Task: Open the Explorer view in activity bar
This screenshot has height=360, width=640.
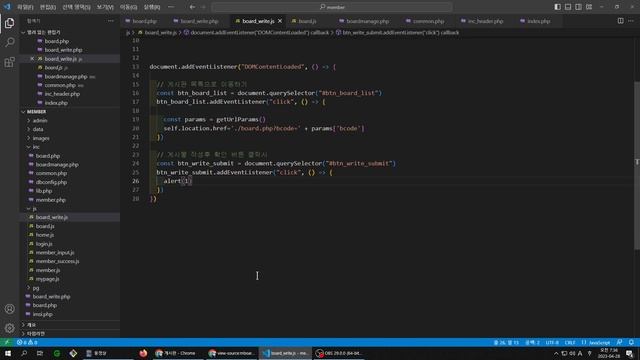Action: pos(9,23)
